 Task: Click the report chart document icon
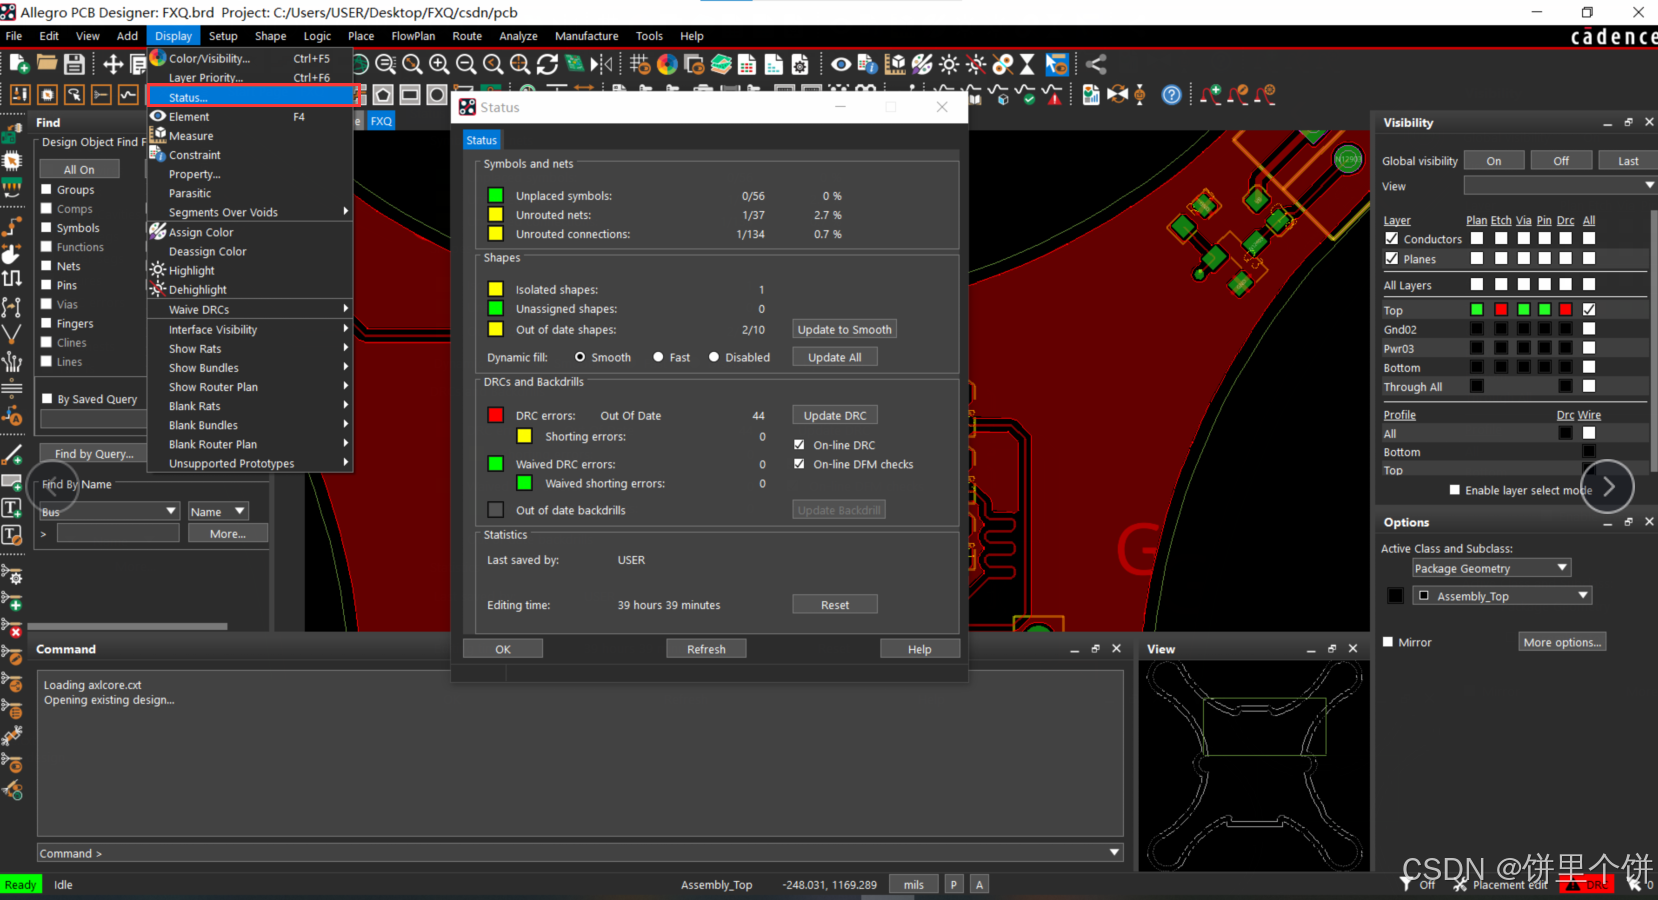click(x=1091, y=94)
